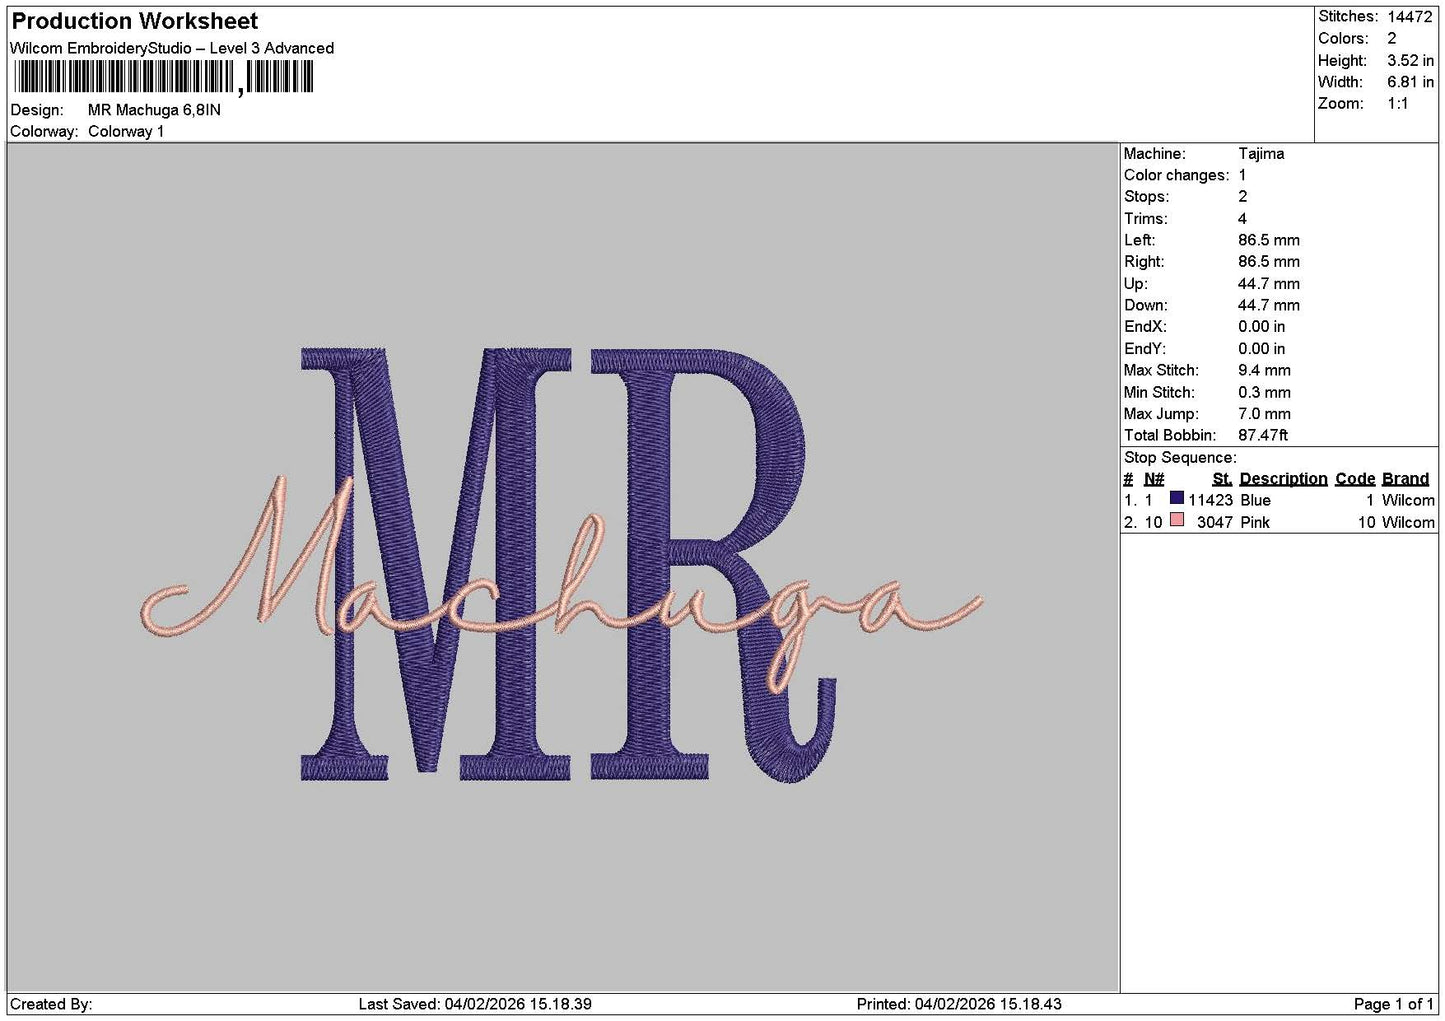The width and height of the screenshot is (1445, 1021).
Task: Click the embroidered MR monogram preview
Action: coord(567,563)
